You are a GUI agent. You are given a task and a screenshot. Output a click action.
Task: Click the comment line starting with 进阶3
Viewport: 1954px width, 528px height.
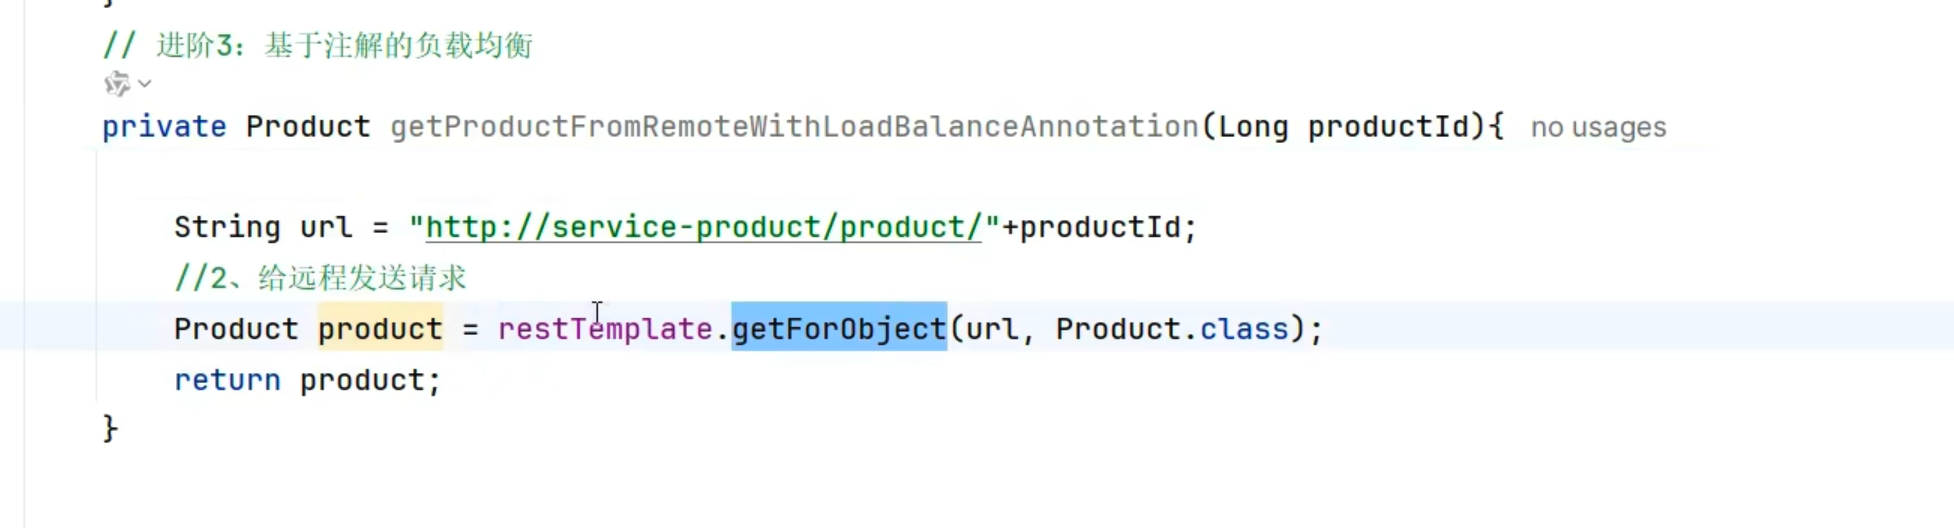318,46
